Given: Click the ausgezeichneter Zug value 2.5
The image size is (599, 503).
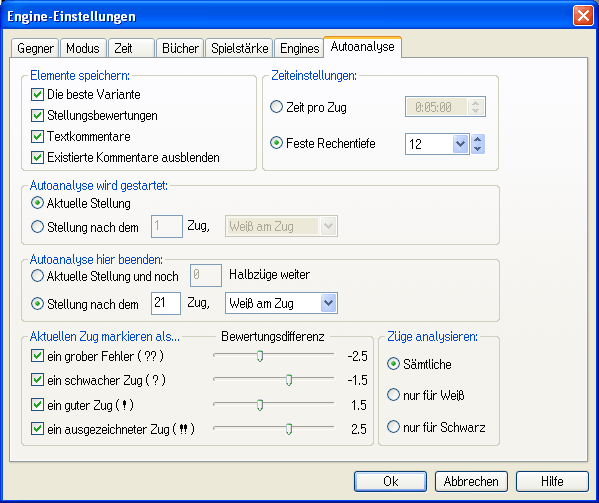Looking at the screenshot, I should click(359, 429).
